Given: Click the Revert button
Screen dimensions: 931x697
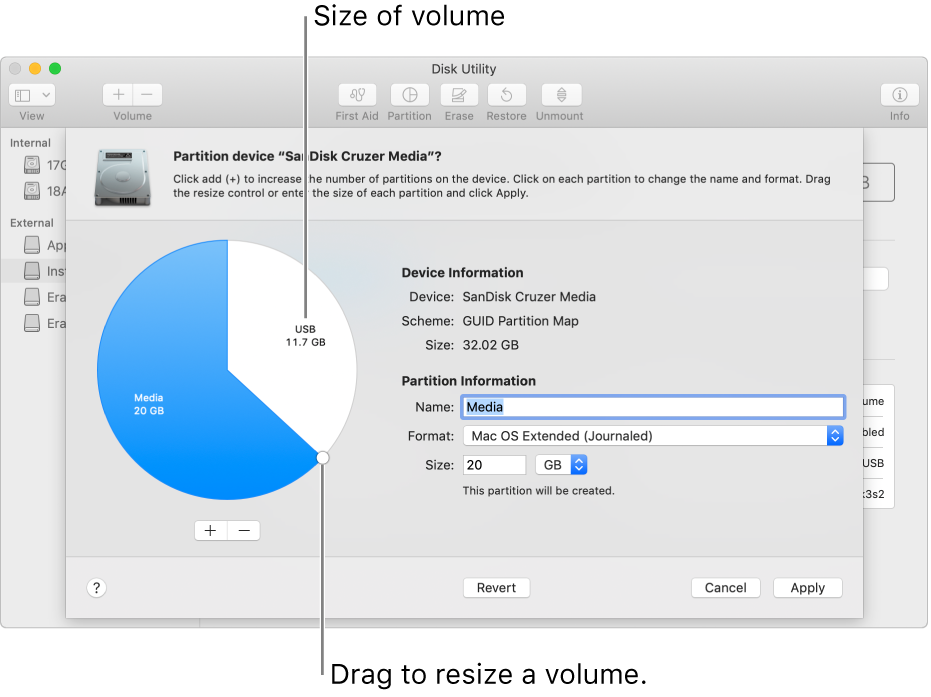Looking at the screenshot, I should pos(496,588).
